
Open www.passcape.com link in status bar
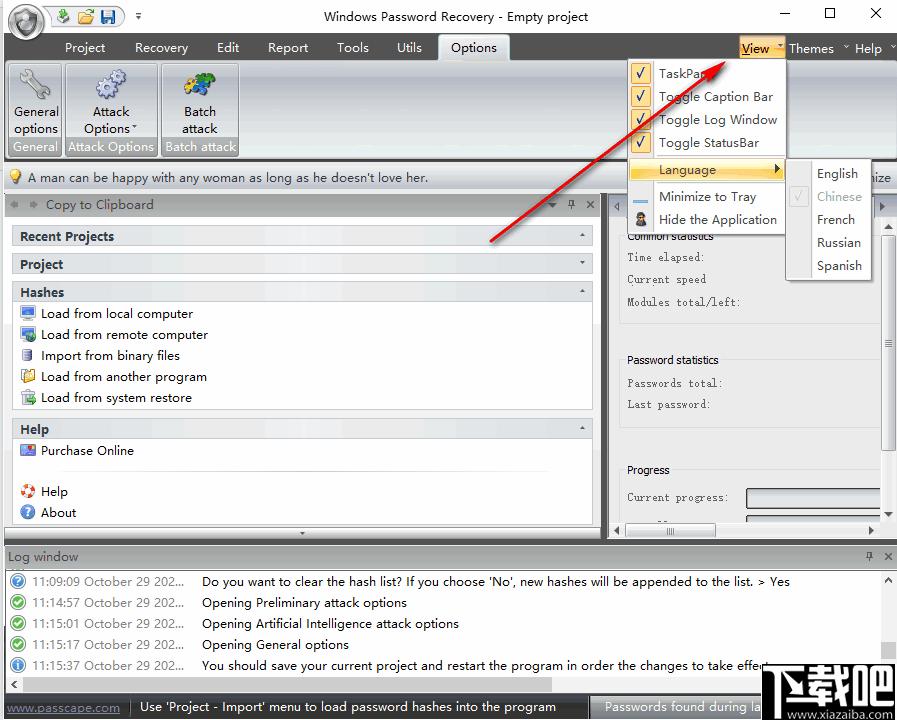point(63,707)
